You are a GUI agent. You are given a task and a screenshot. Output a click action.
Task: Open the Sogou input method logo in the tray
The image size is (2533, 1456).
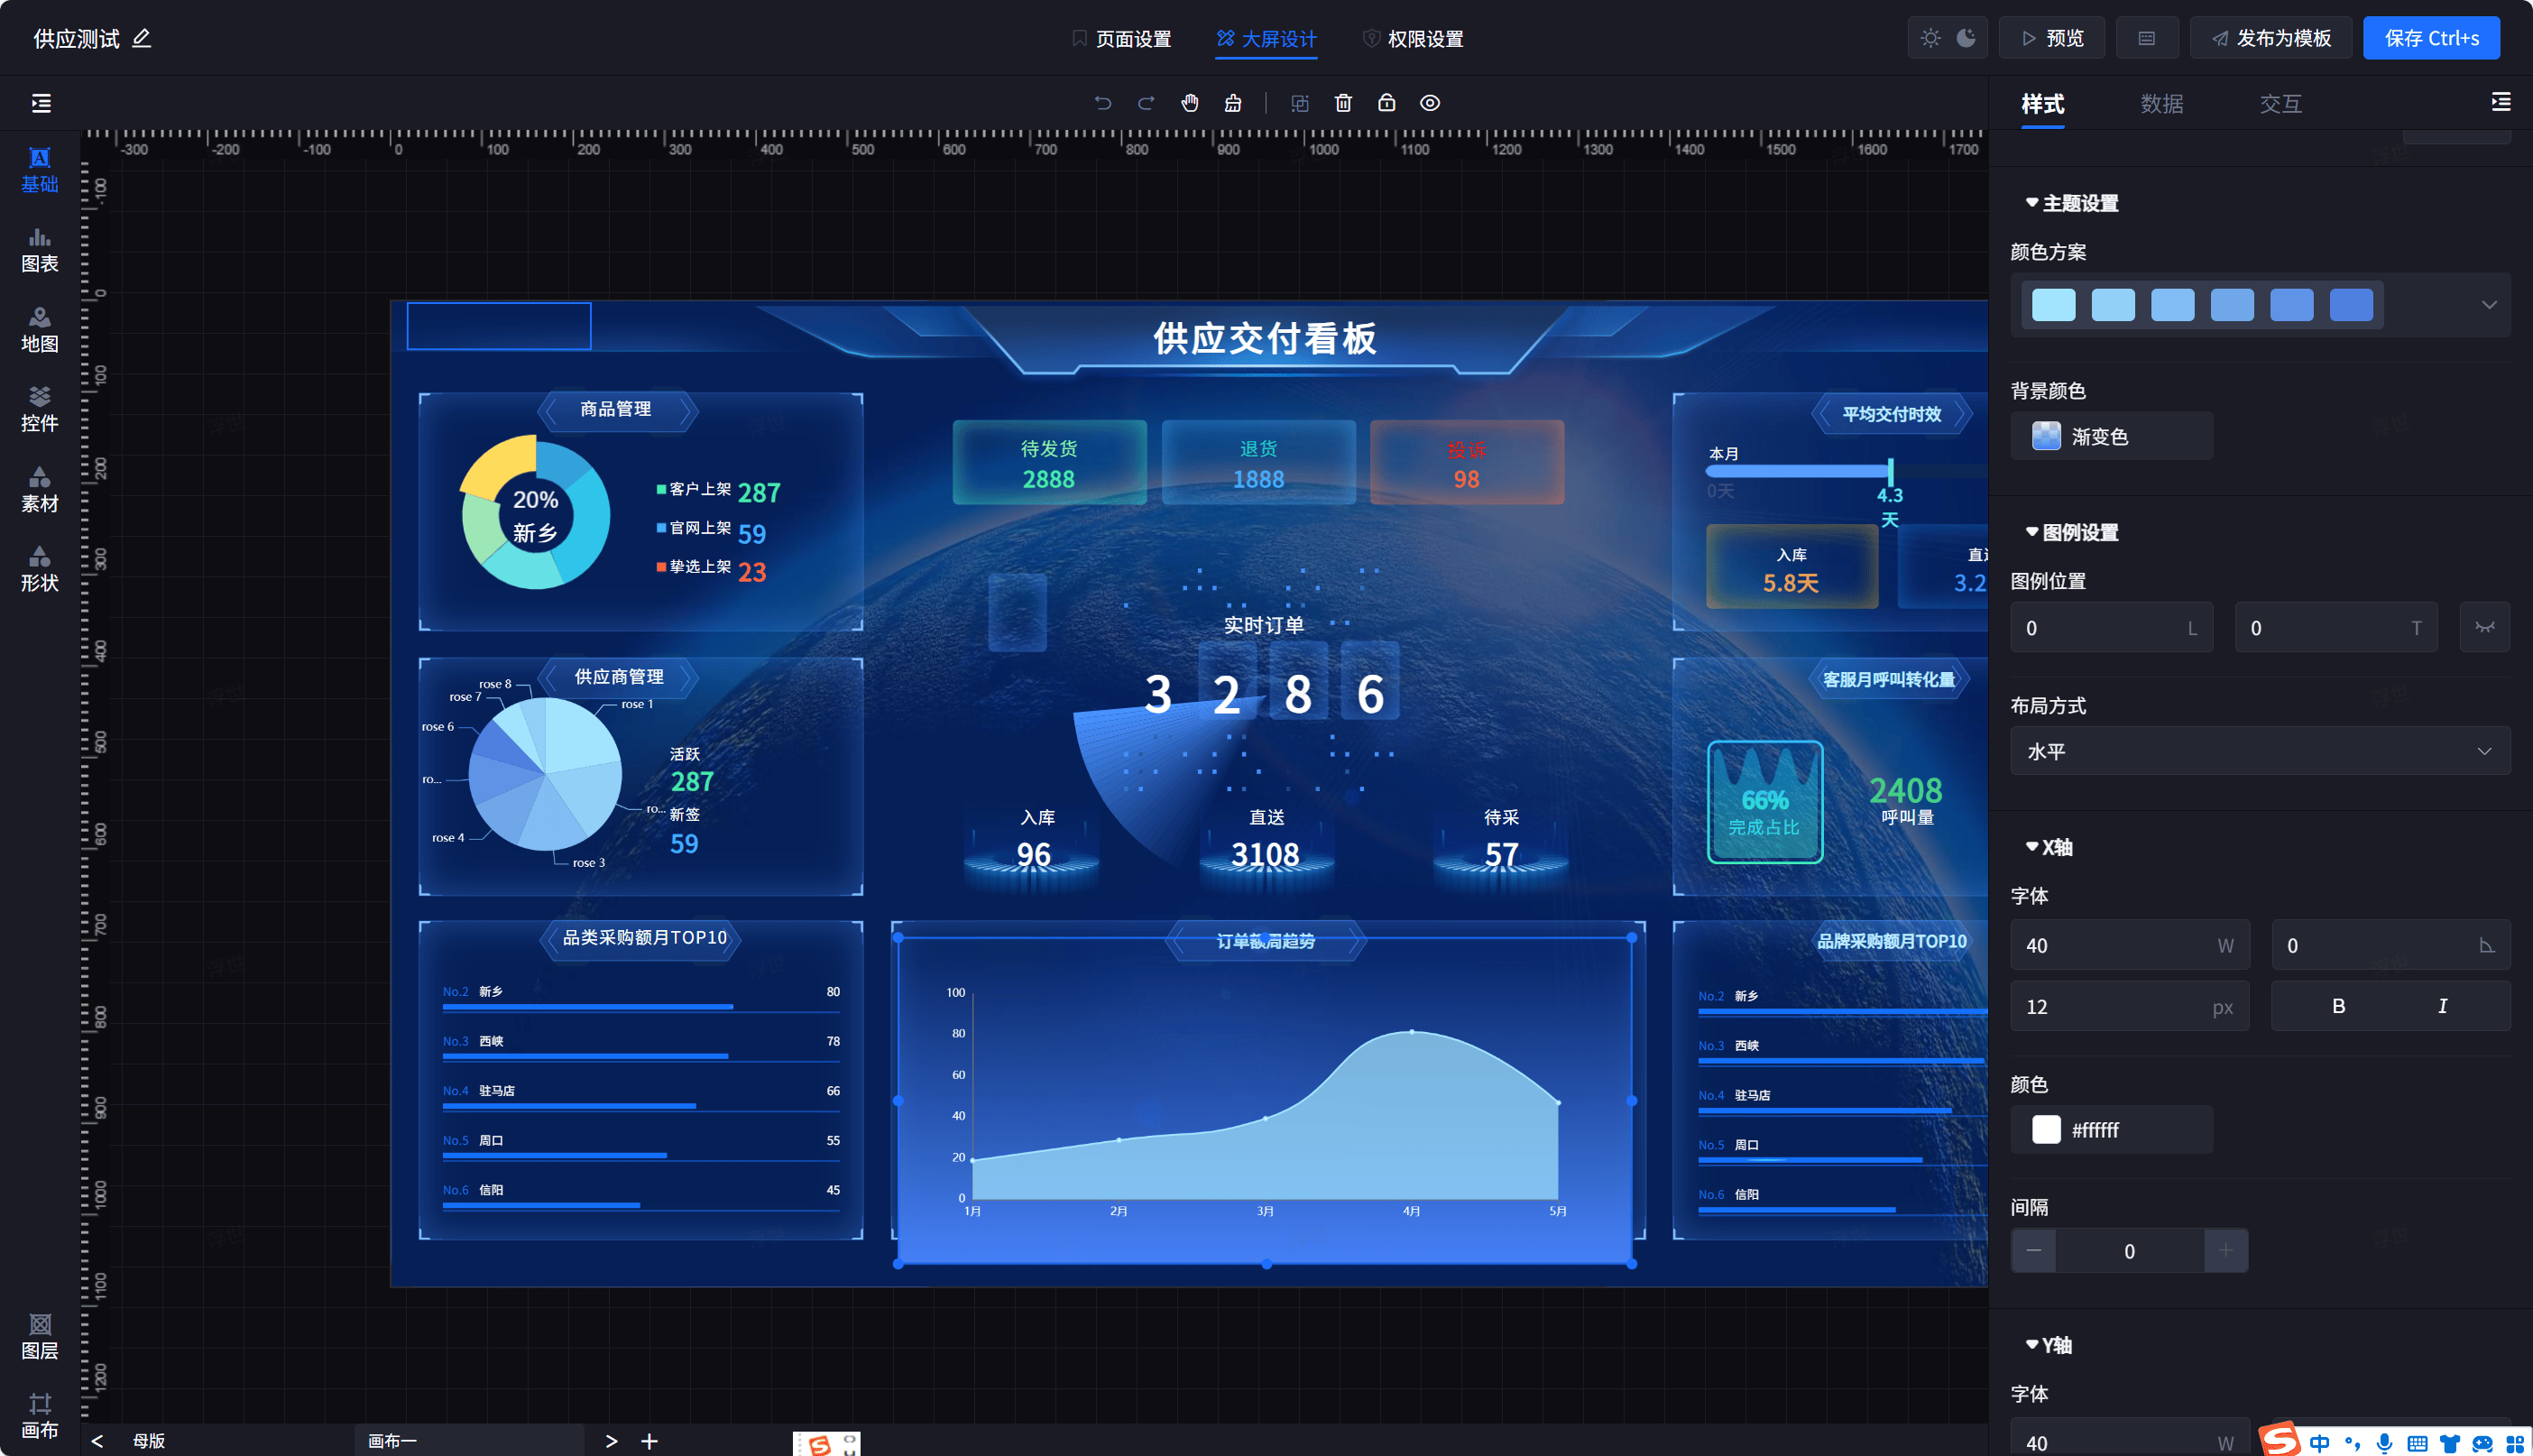tap(2279, 1439)
